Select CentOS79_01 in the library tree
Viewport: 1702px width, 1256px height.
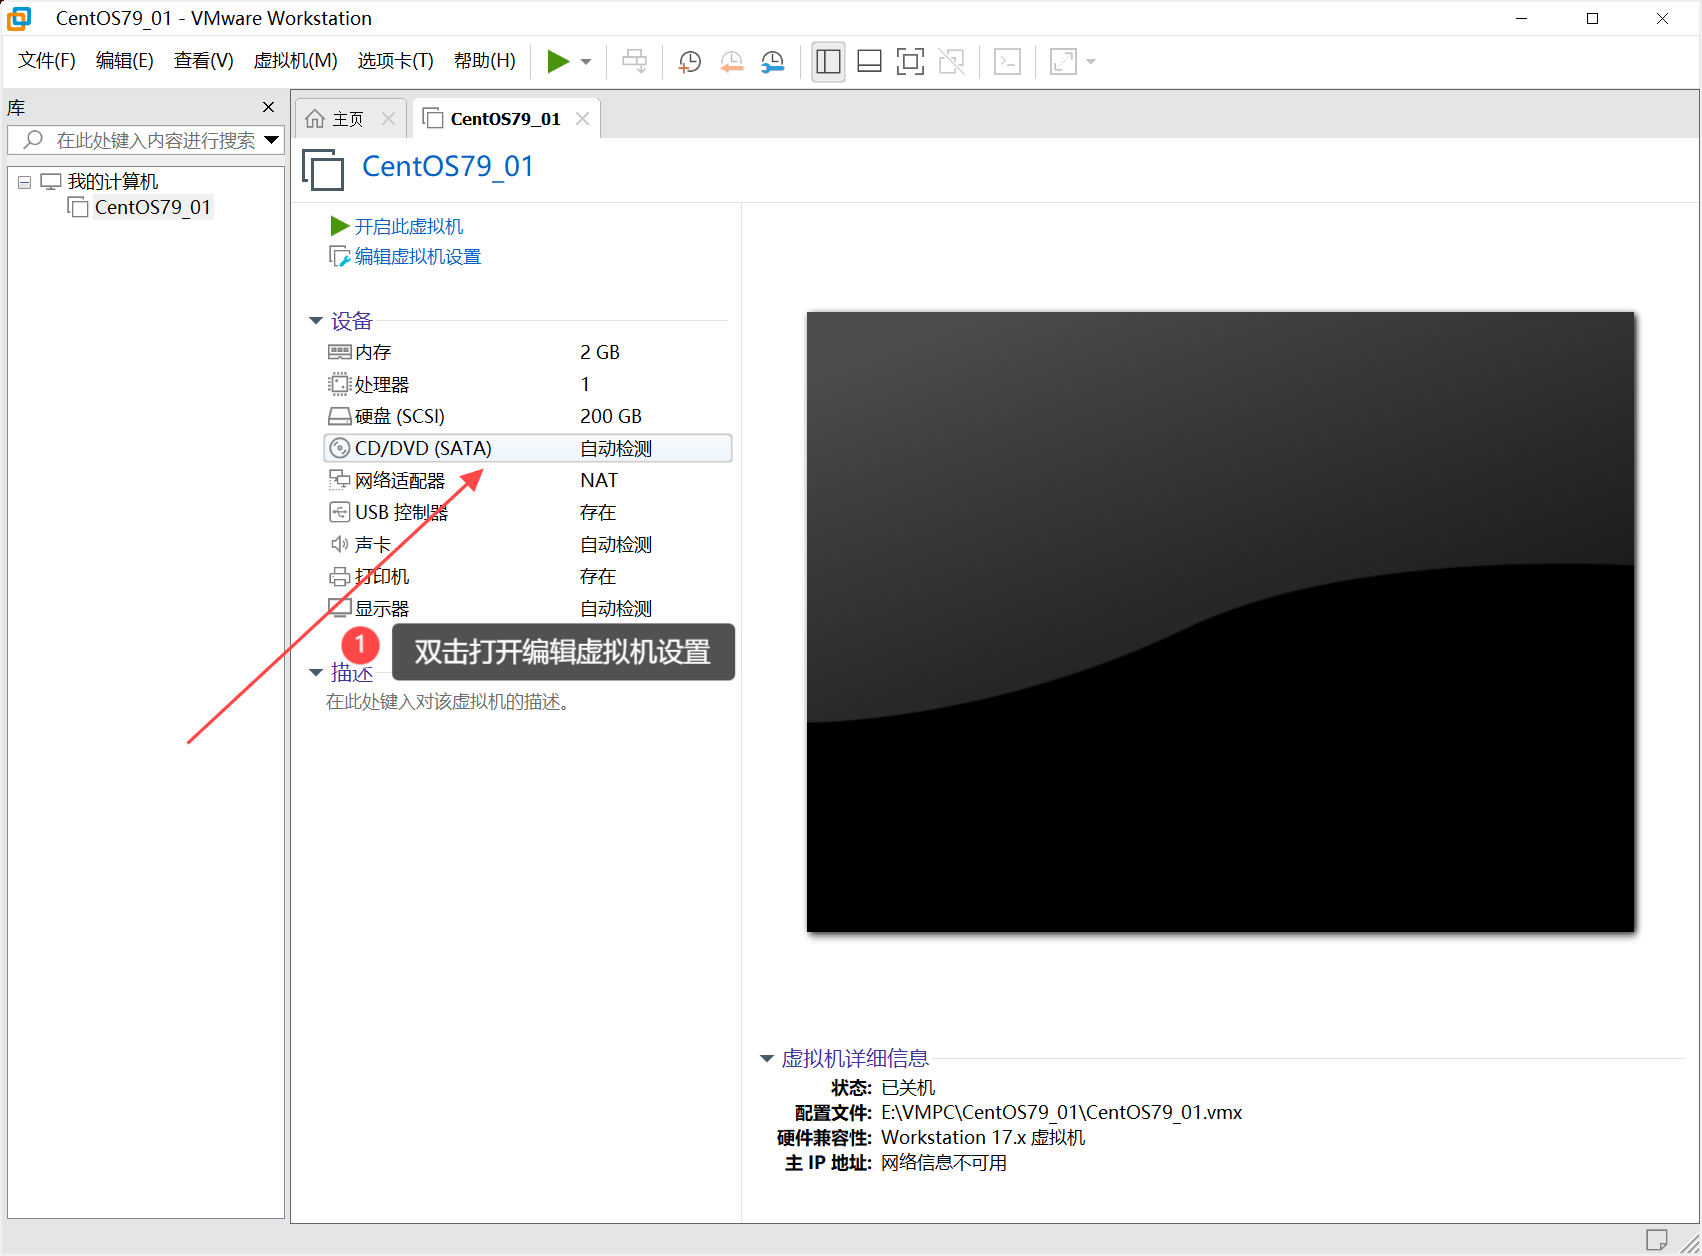point(153,207)
